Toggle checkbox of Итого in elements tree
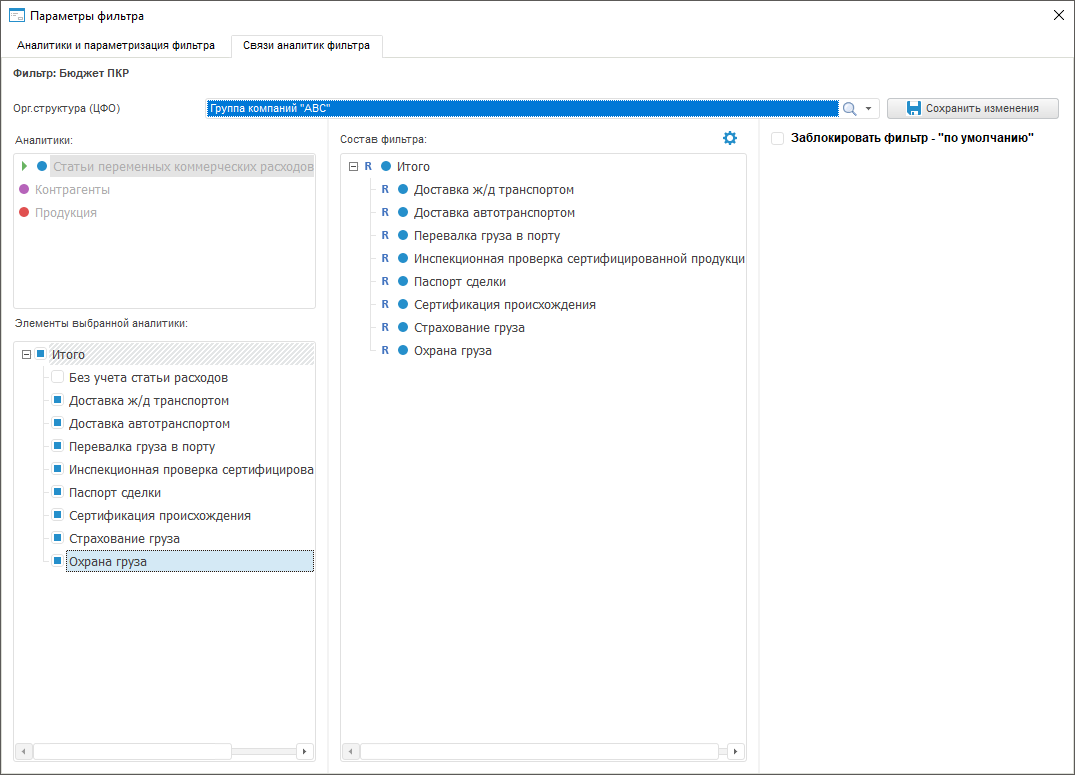Viewport: 1075px width, 775px height. [40, 354]
